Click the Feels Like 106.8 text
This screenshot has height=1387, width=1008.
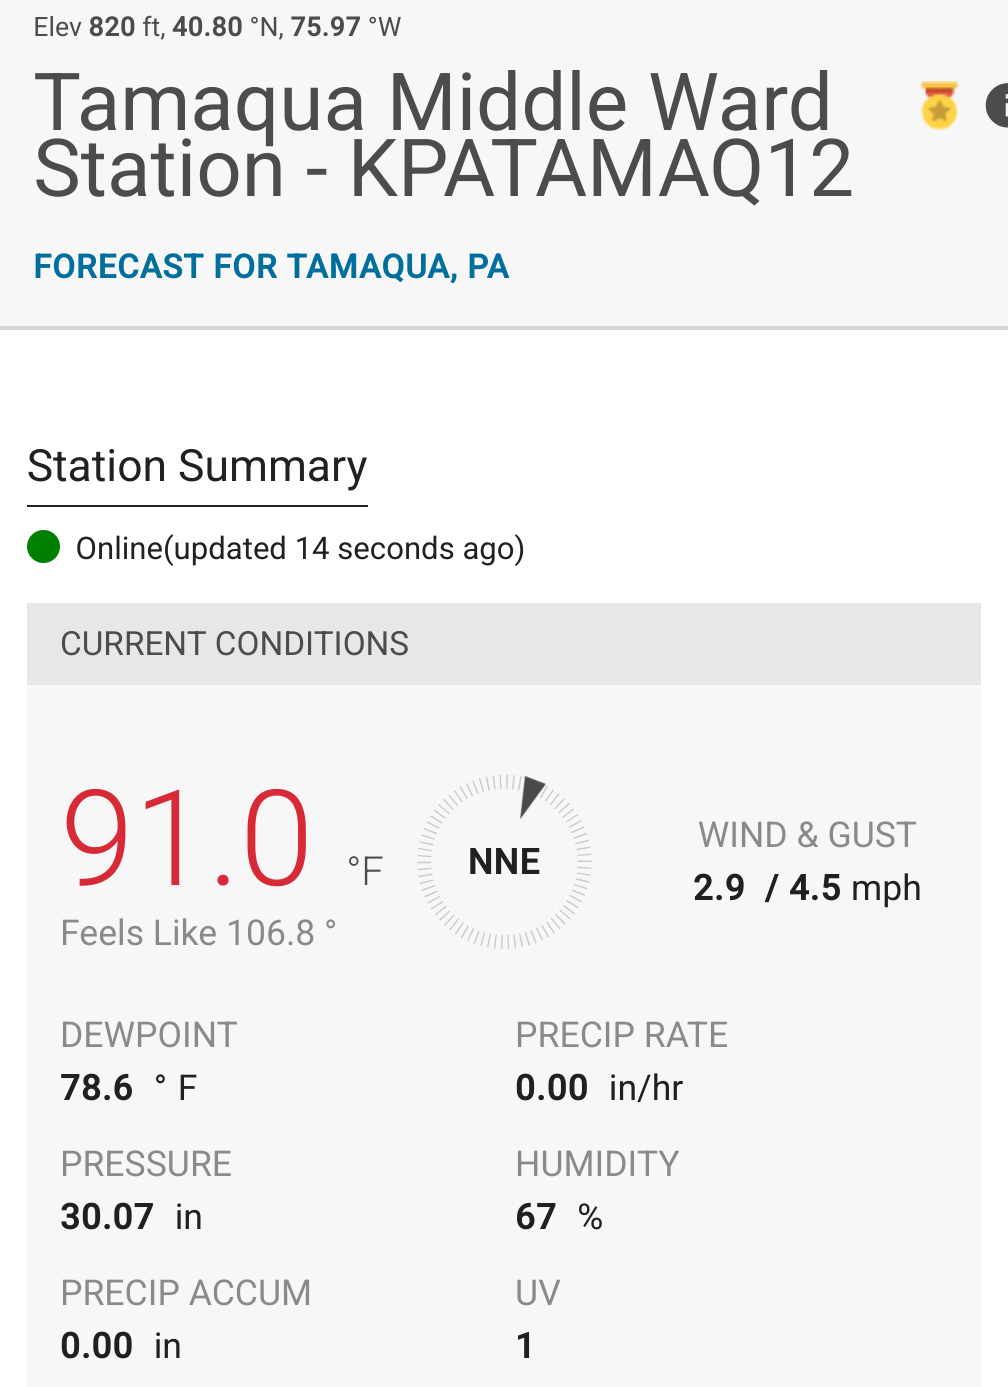198,933
